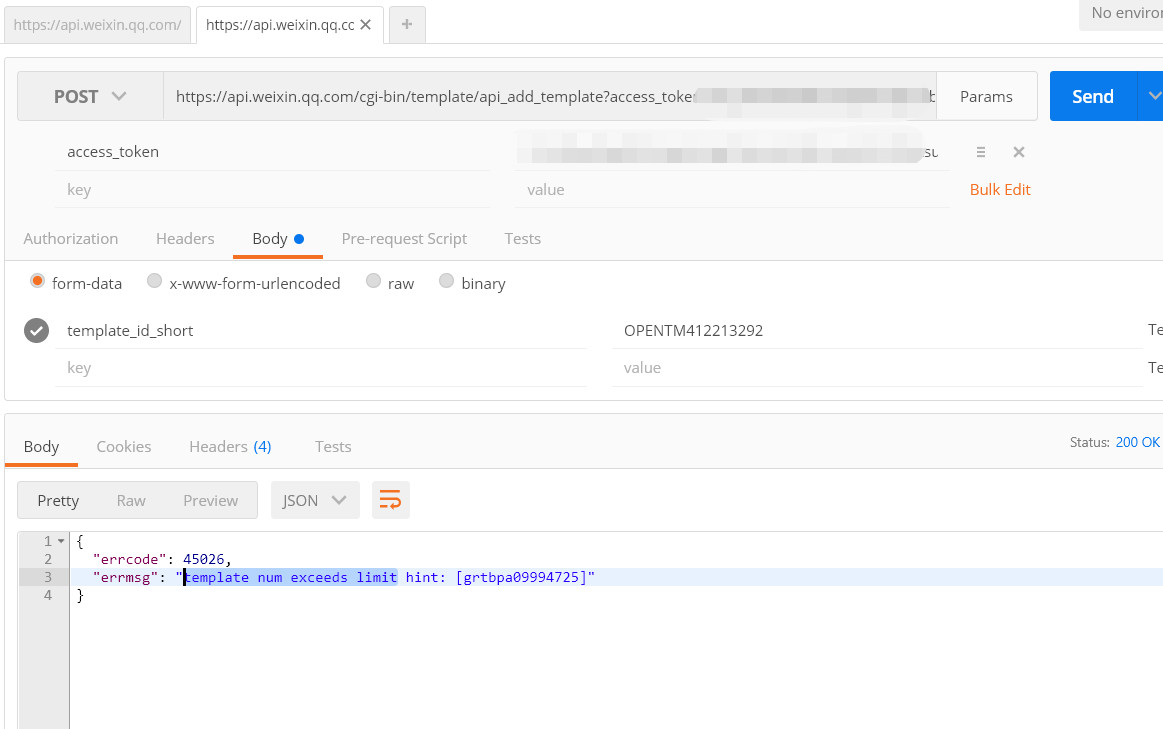1163x729 pixels.
Task: Switch response view to Pretty
Action: [58, 501]
